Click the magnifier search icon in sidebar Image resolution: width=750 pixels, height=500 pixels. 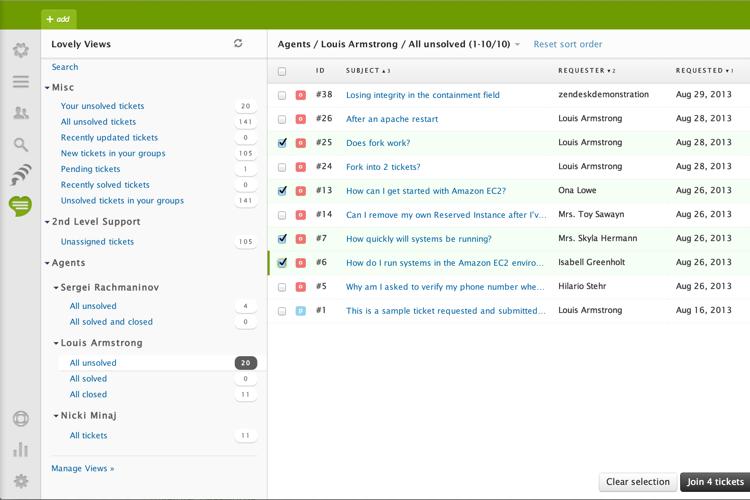[x=20, y=145]
